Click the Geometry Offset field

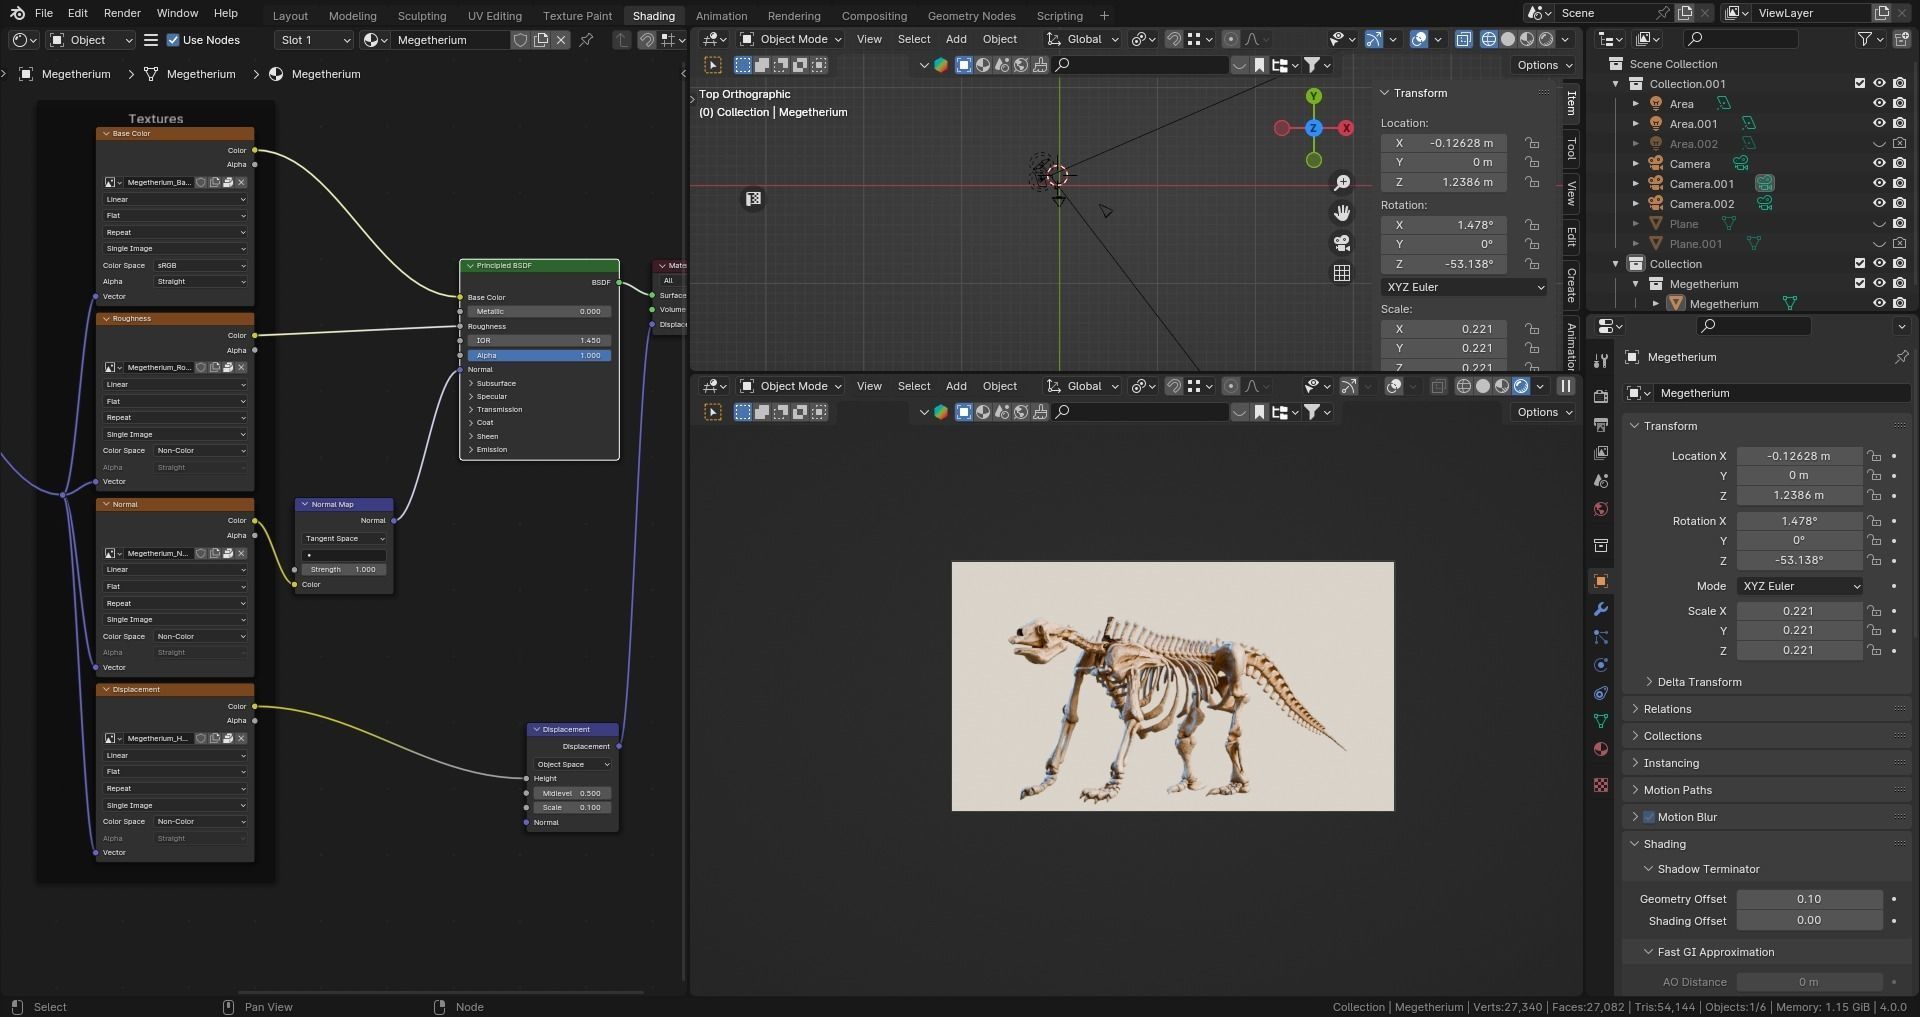pyautogui.click(x=1809, y=899)
